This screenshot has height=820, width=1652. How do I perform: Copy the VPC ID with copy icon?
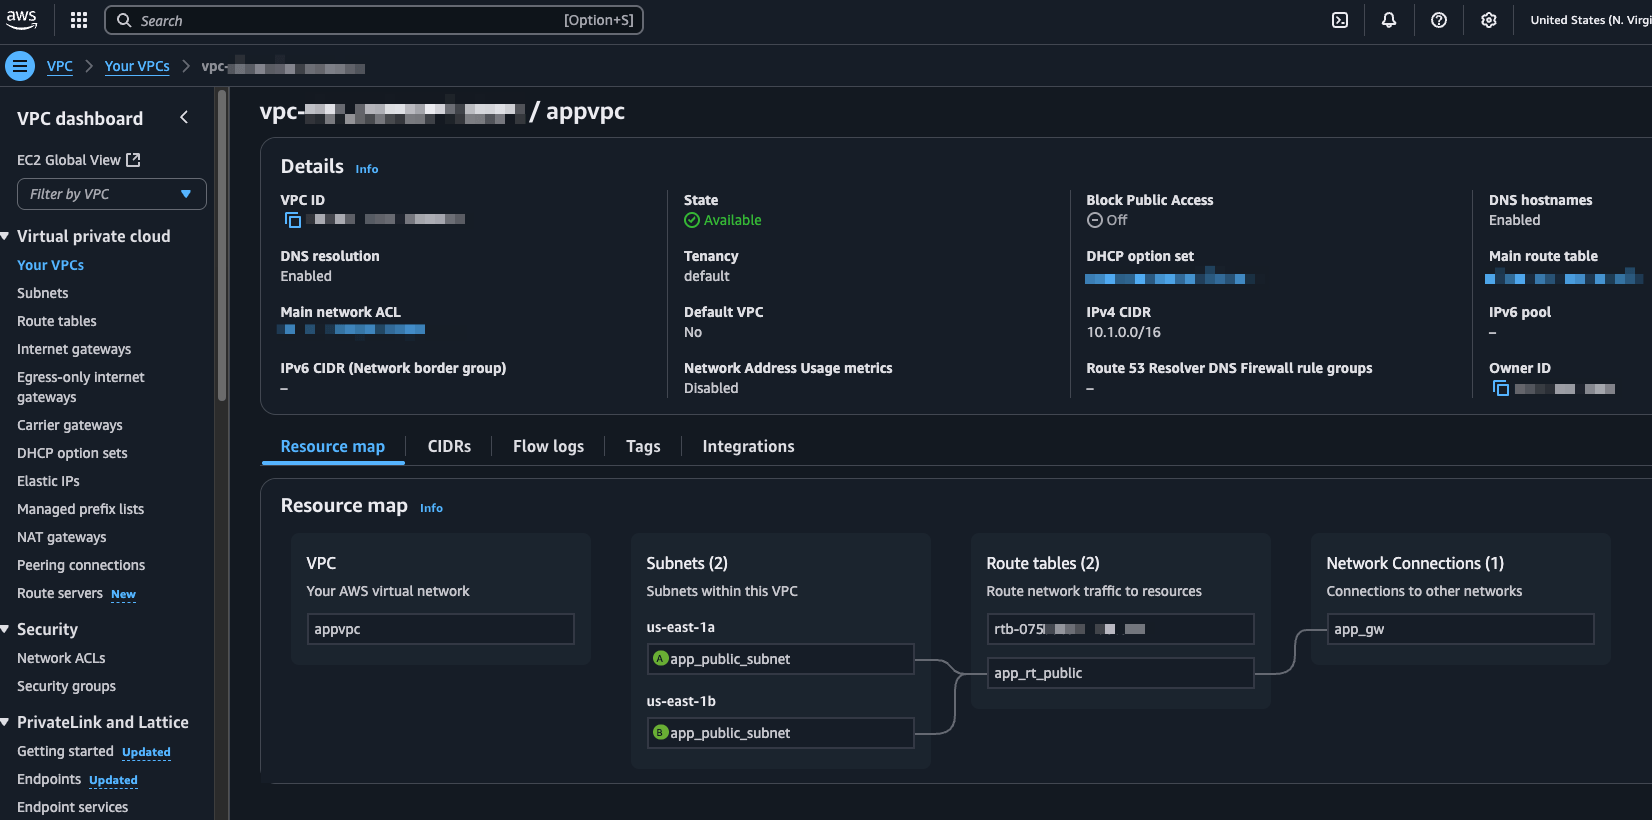coord(293,220)
